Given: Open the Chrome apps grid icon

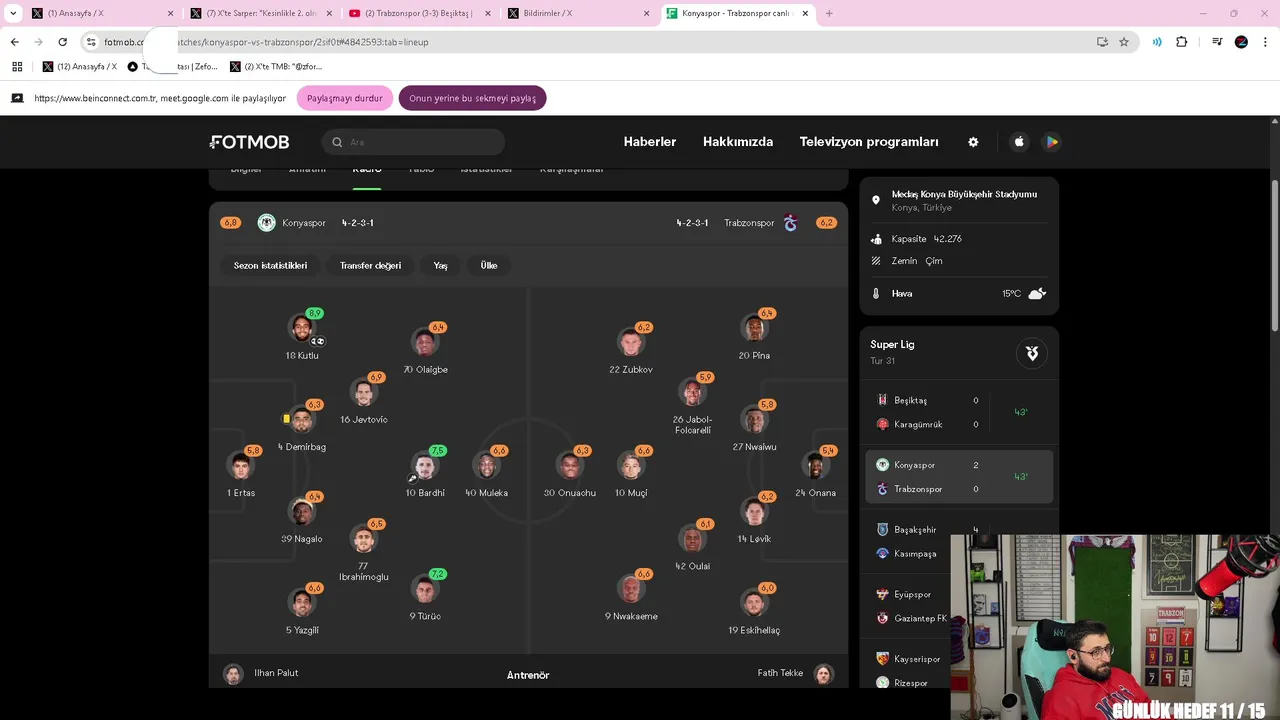Looking at the screenshot, I should coord(17,67).
